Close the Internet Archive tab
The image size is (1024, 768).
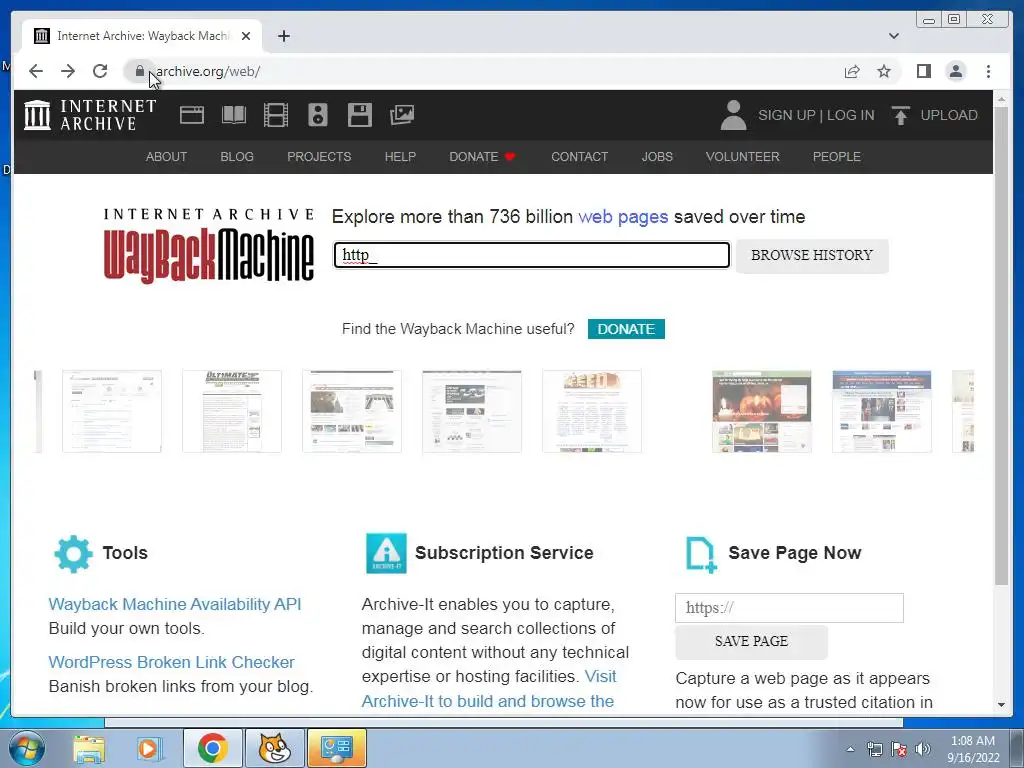[x=246, y=36]
